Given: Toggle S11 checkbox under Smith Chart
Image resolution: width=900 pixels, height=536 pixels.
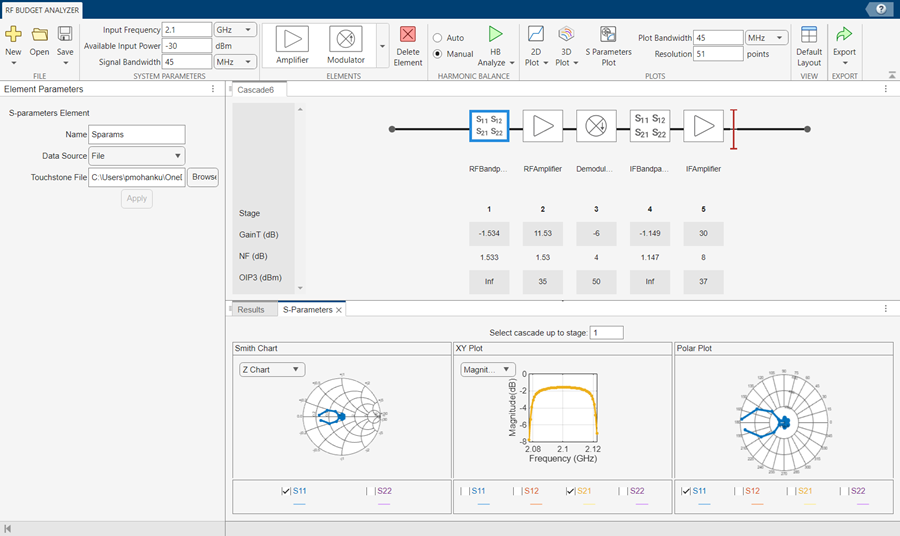Looking at the screenshot, I should (x=286, y=491).
